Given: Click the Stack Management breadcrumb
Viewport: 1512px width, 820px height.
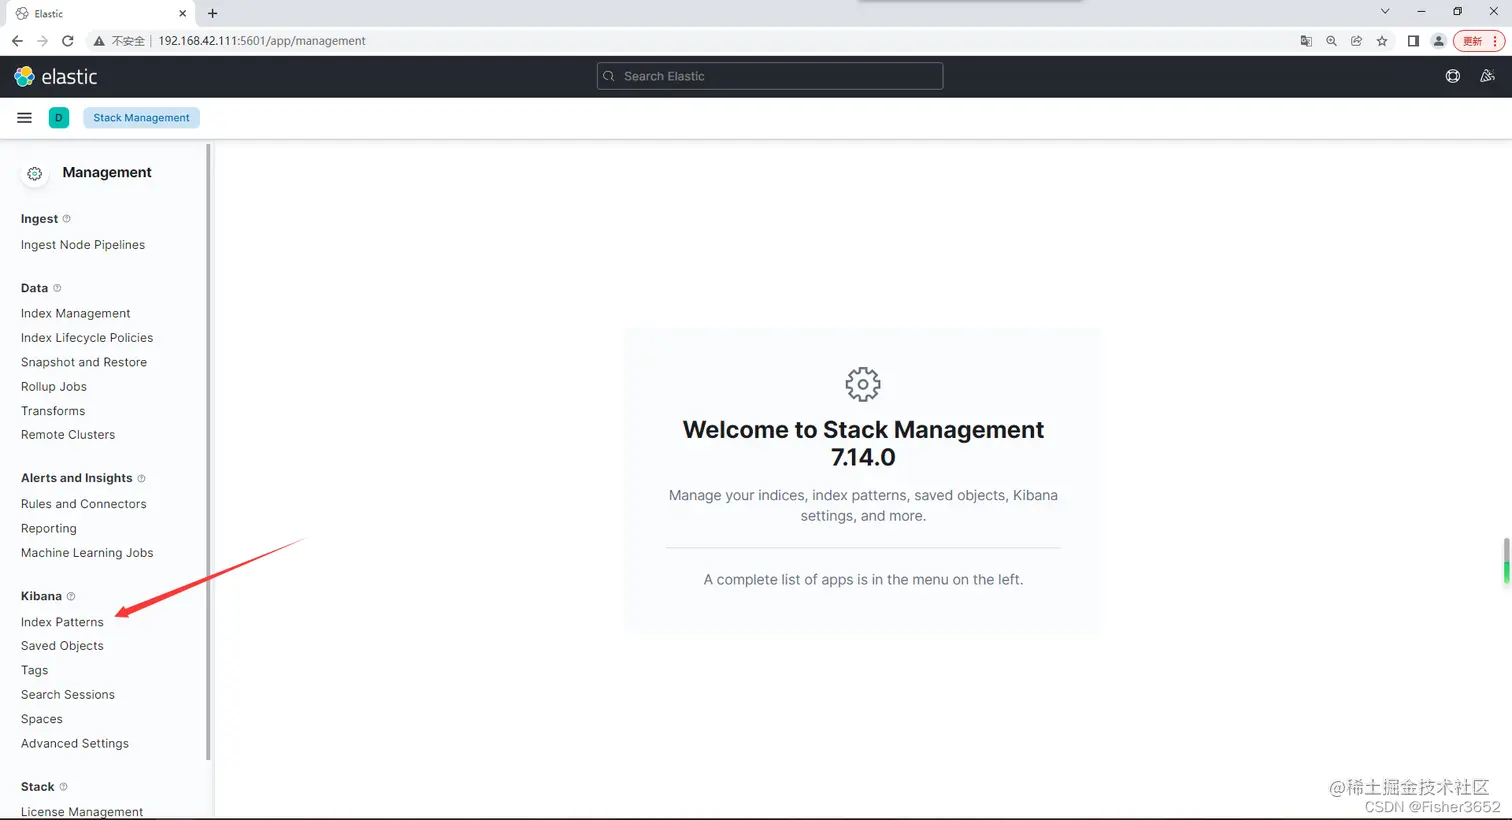Looking at the screenshot, I should tap(141, 118).
